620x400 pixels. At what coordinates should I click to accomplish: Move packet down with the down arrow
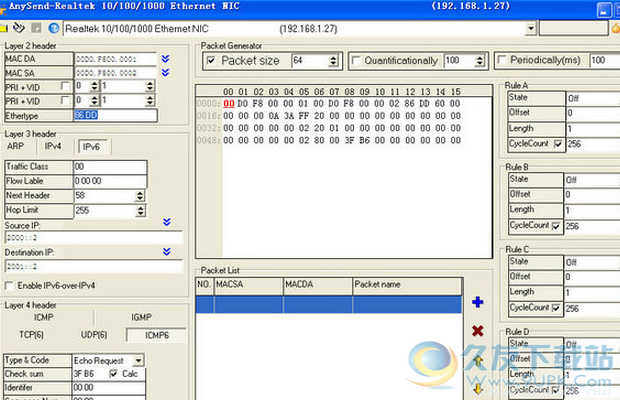[478, 389]
